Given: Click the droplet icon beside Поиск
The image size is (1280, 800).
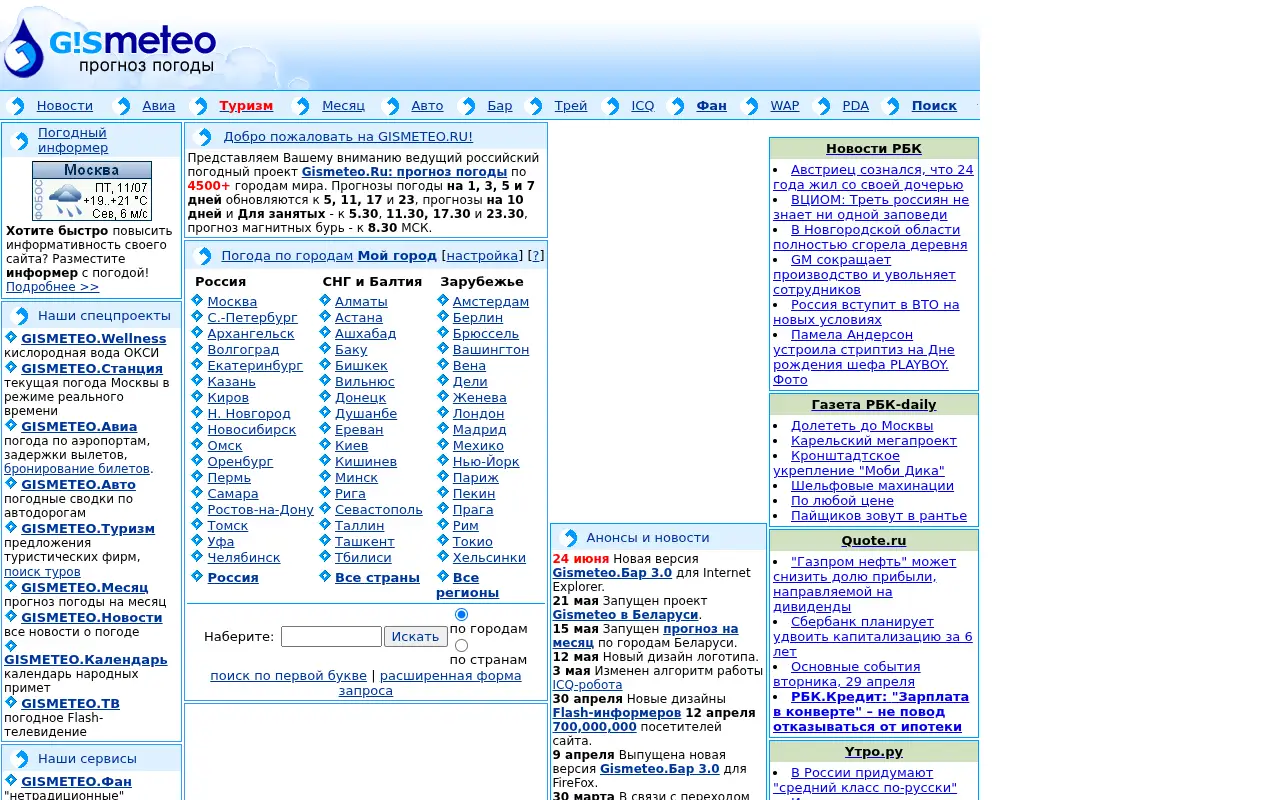Looking at the screenshot, I should (892, 106).
